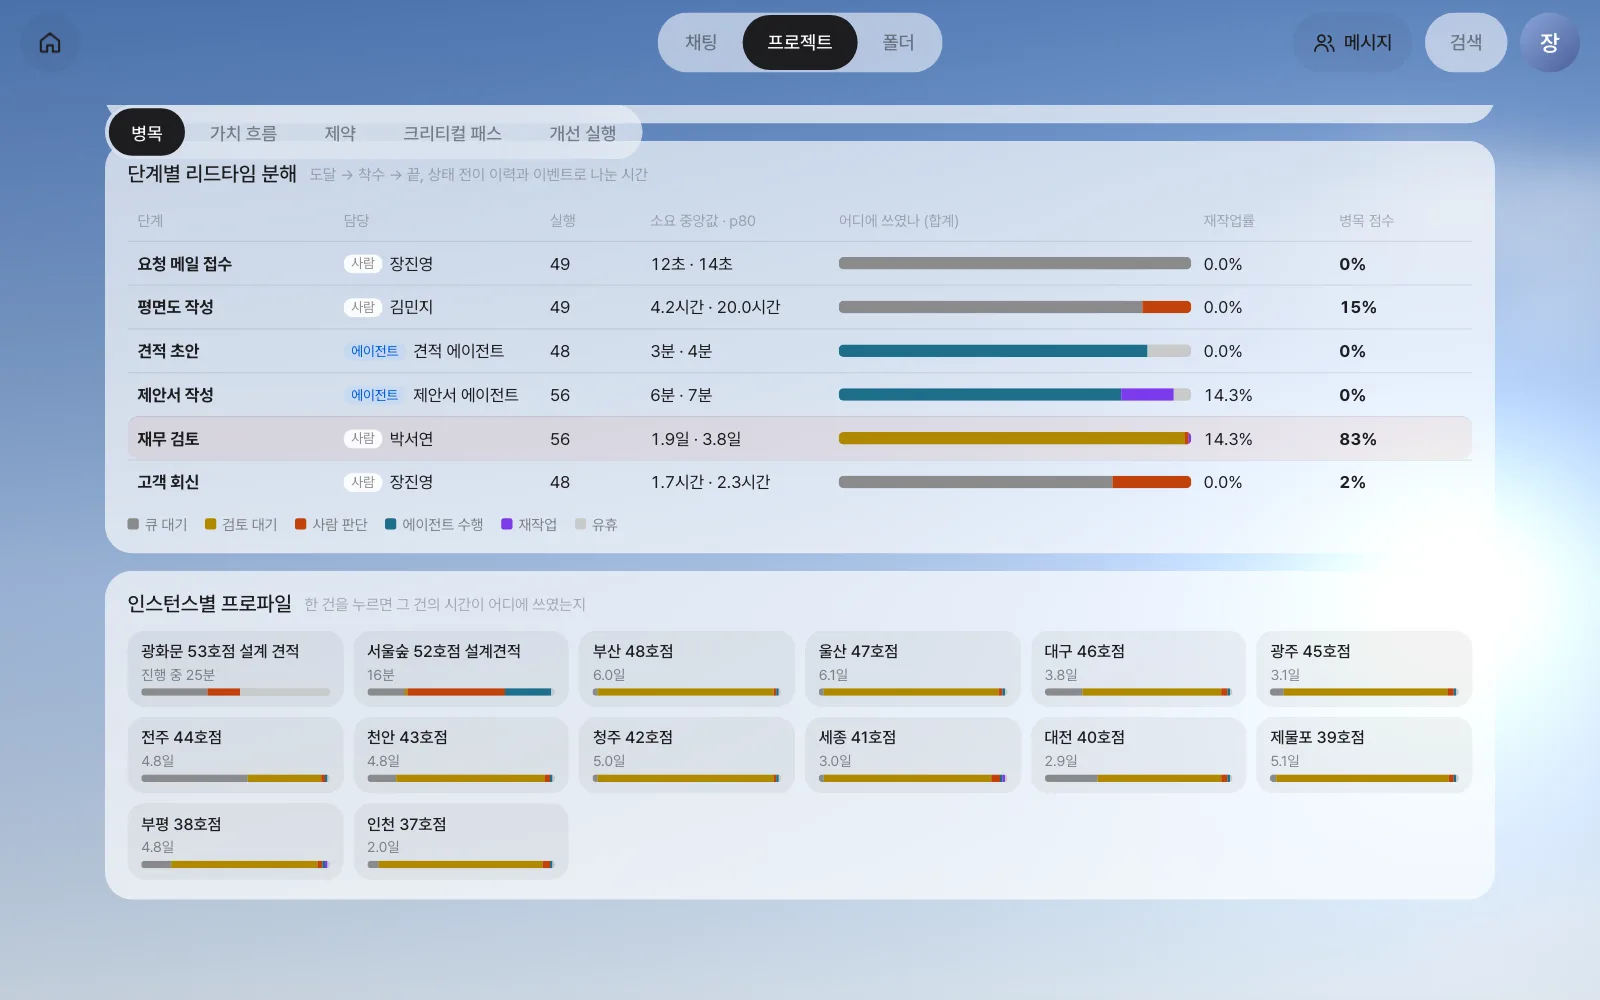
Task: Open the 서울숲 52호점 설계견적 card
Action: click(461, 669)
